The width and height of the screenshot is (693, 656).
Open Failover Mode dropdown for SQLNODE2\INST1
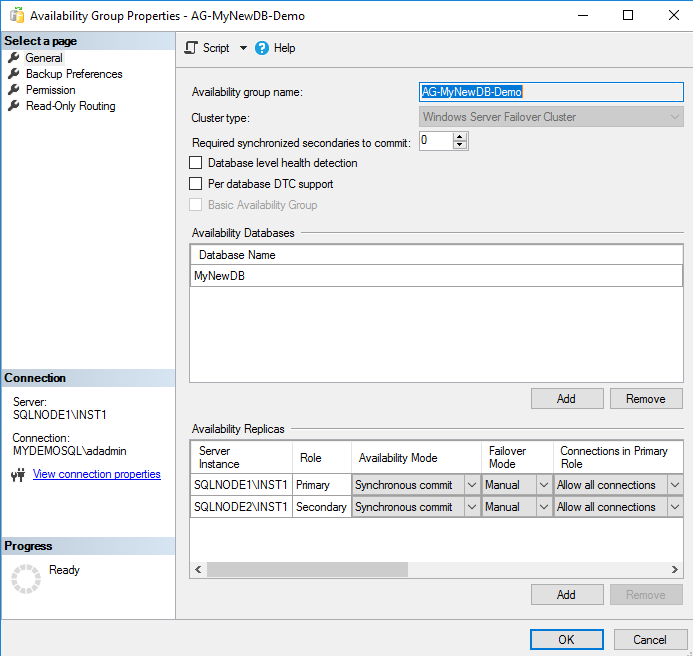pyautogui.click(x=544, y=507)
